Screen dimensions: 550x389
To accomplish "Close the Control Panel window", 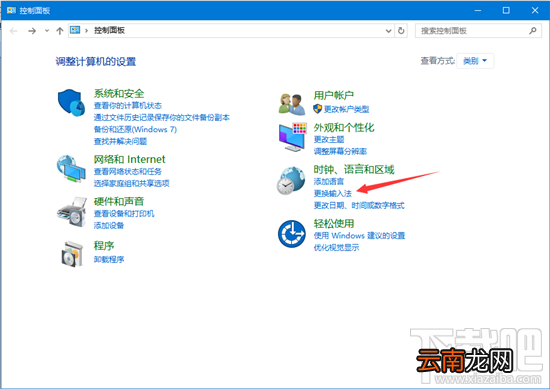I will coord(535,10).
